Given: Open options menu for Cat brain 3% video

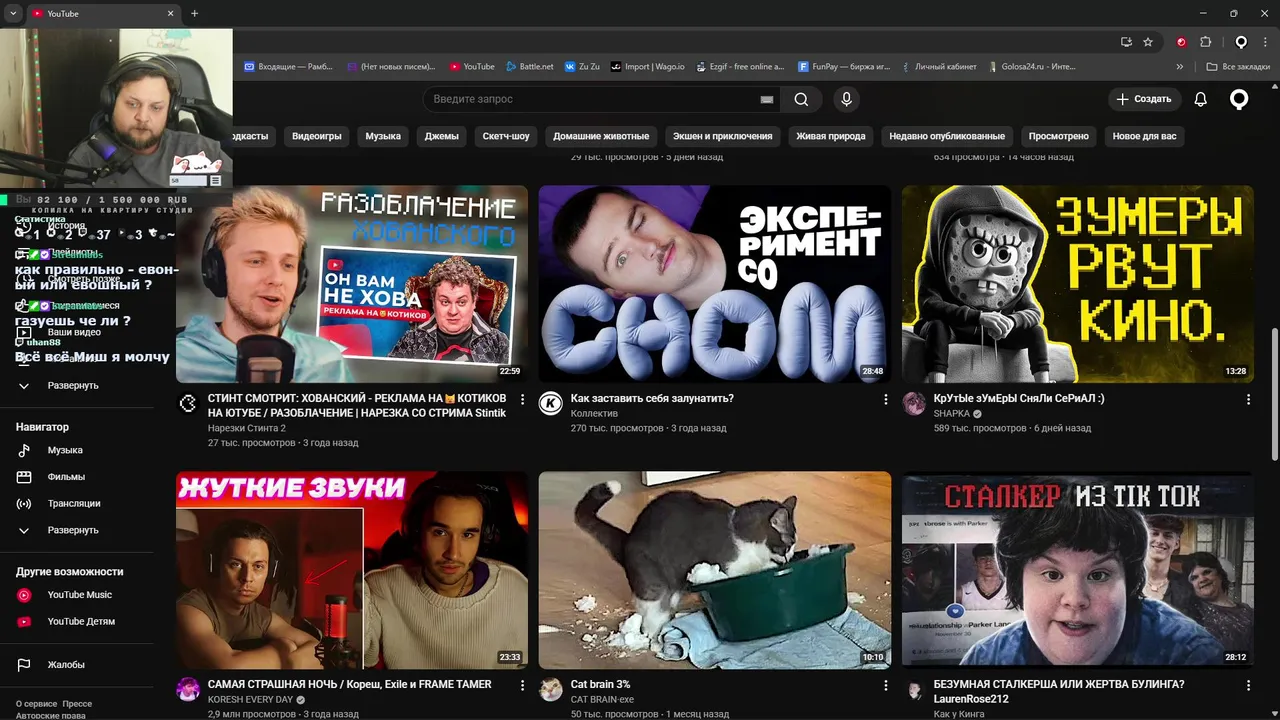Looking at the screenshot, I should 885,685.
